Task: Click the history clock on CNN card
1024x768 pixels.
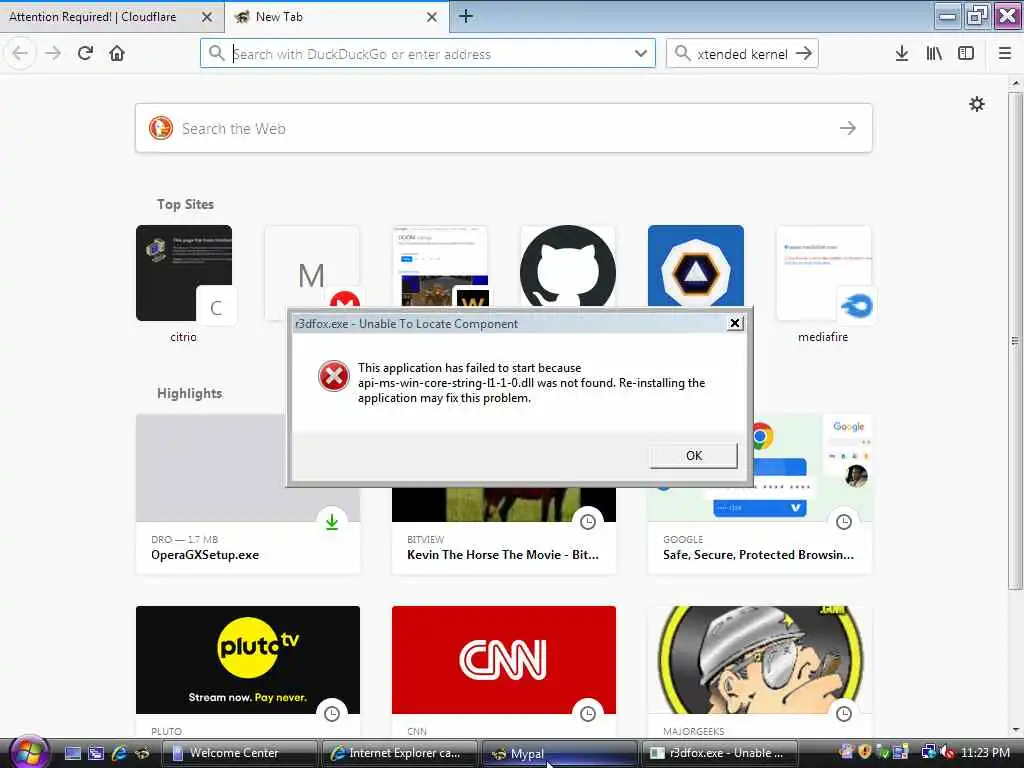Action: (x=588, y=713)
